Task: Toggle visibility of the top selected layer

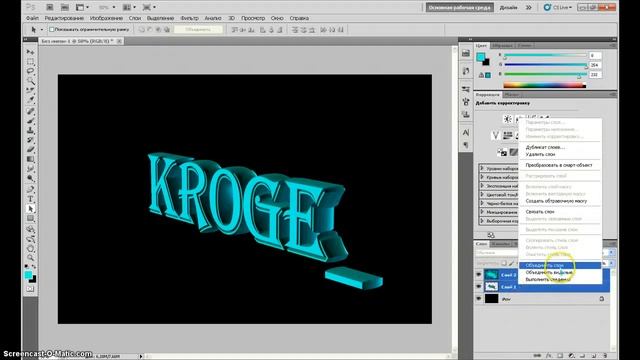Action: 479,275
